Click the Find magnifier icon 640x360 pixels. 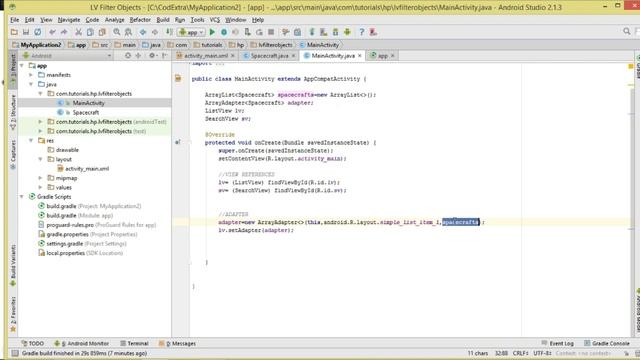(x=117, y=32)
